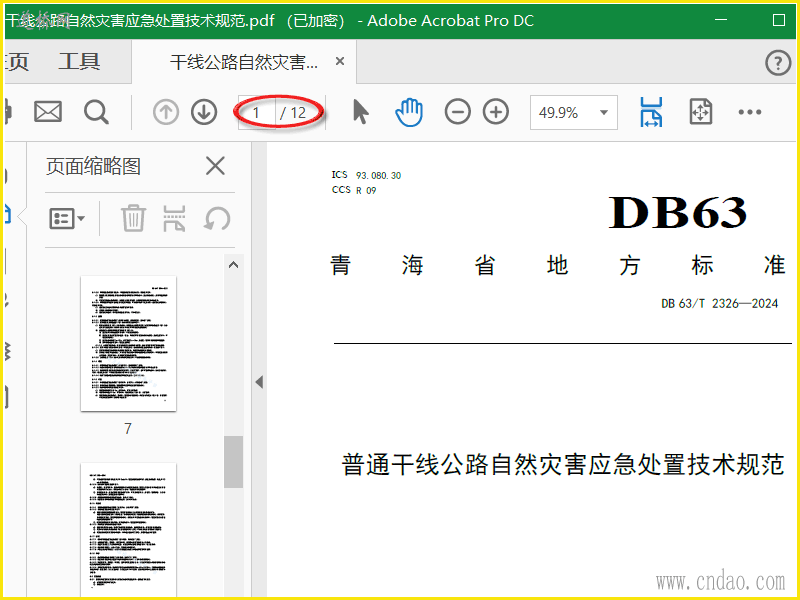Activate the hand pan tool
The image size is (800, 600).
click(x=409, y=112)
